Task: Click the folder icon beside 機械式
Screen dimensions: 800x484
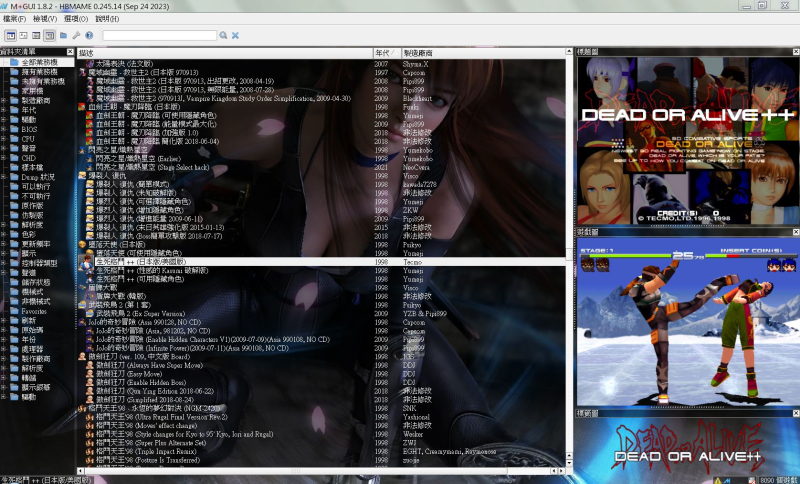Action: click(14, 292)
